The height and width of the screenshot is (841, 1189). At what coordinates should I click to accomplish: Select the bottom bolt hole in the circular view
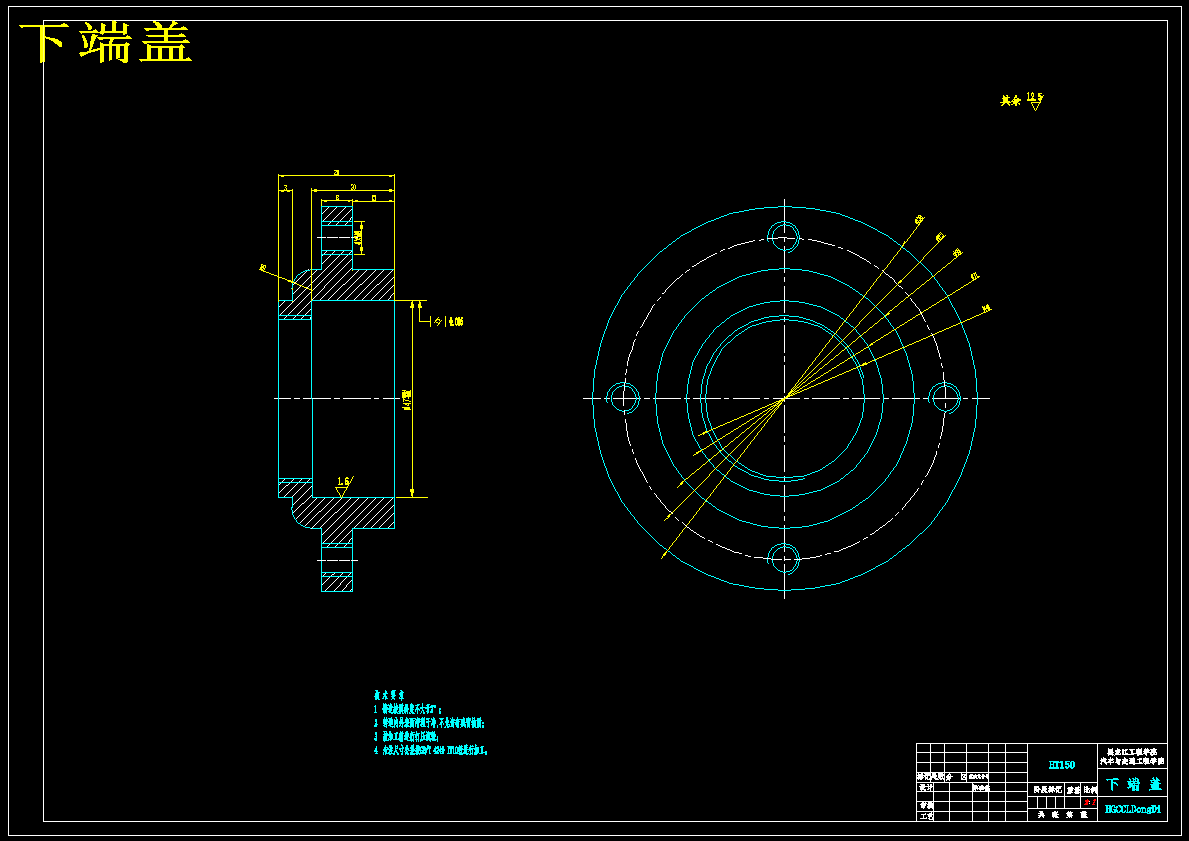(x=784, y=559)
